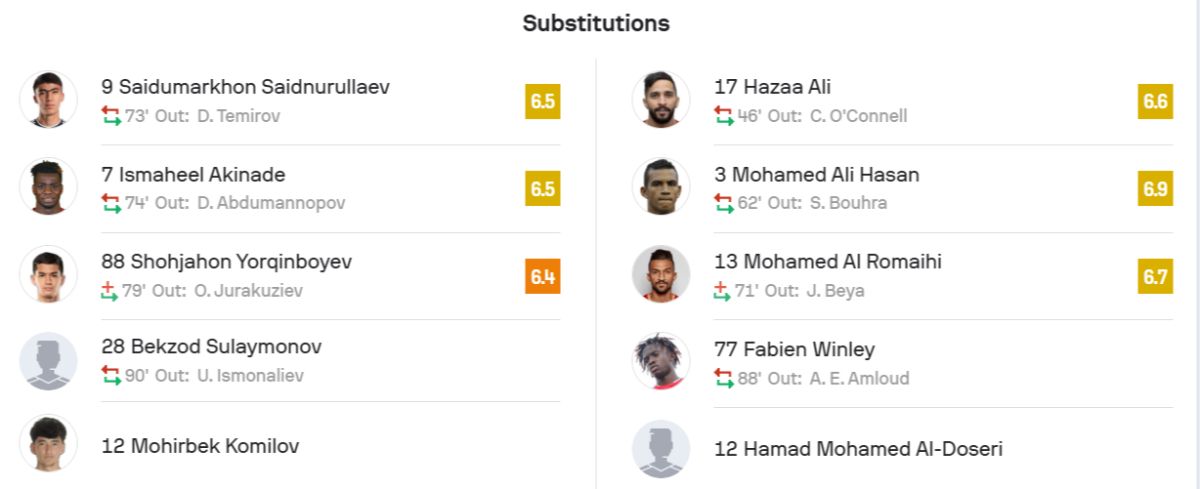The width and height of the screenshot is (1200, 489).
Task: Open Mohamed Ali Hasan's profile link
Action: (x=816, y=175)
